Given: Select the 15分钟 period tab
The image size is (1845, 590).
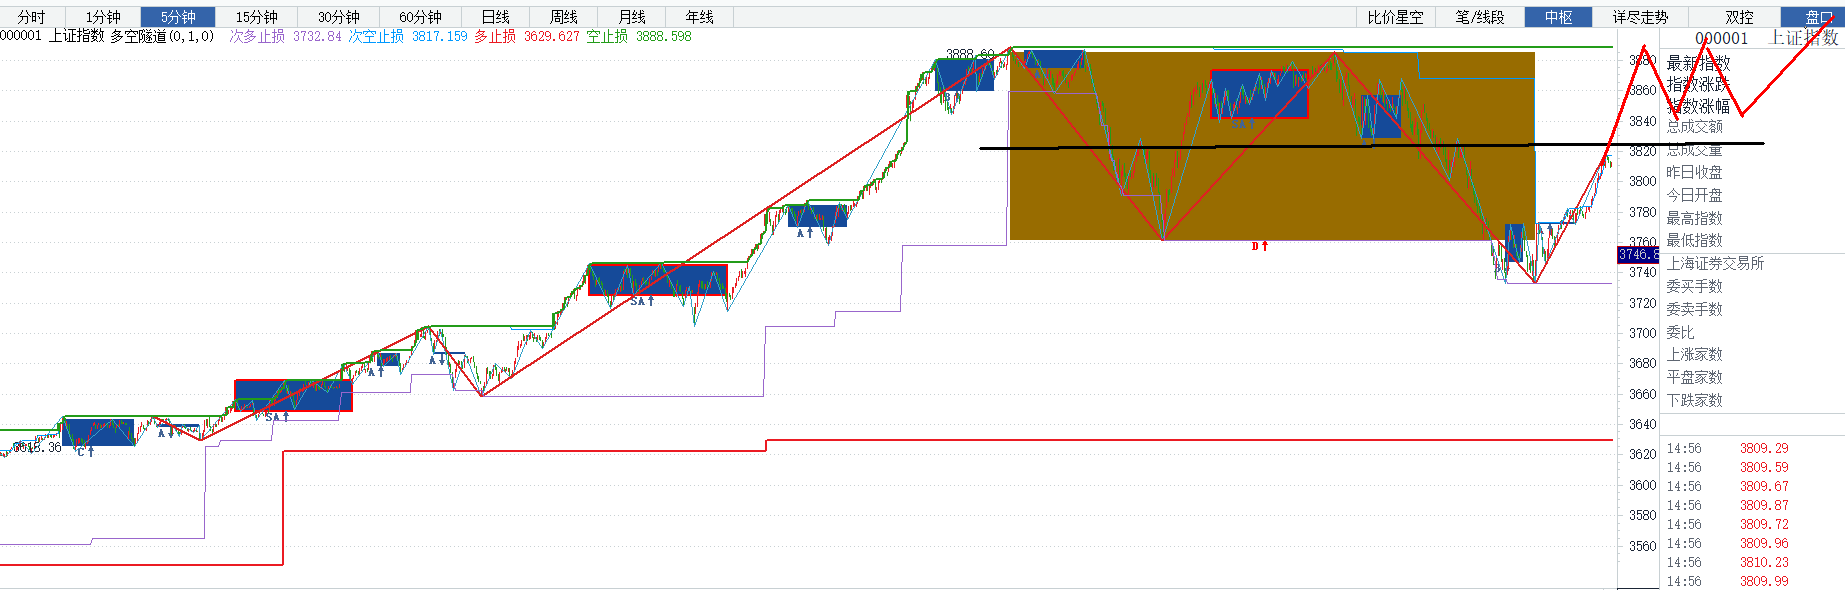Looking at the screenshot, I should pos(256,17).
